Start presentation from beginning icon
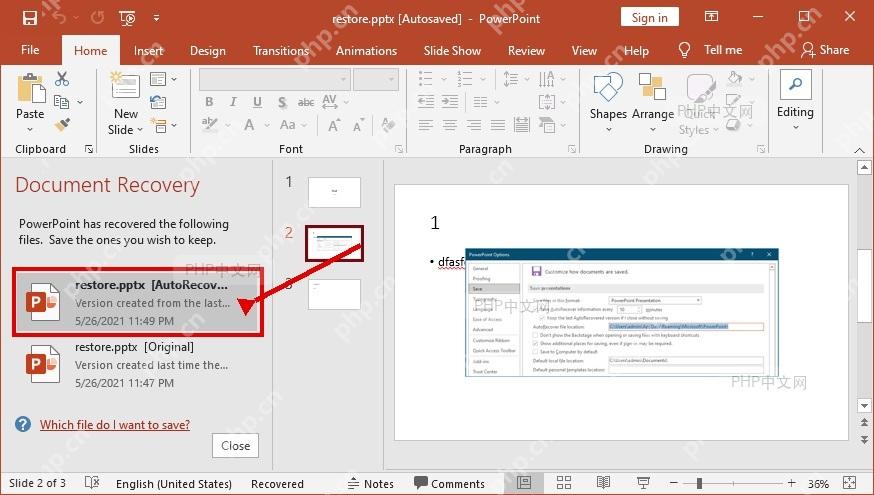 click(x=128, y=18)
